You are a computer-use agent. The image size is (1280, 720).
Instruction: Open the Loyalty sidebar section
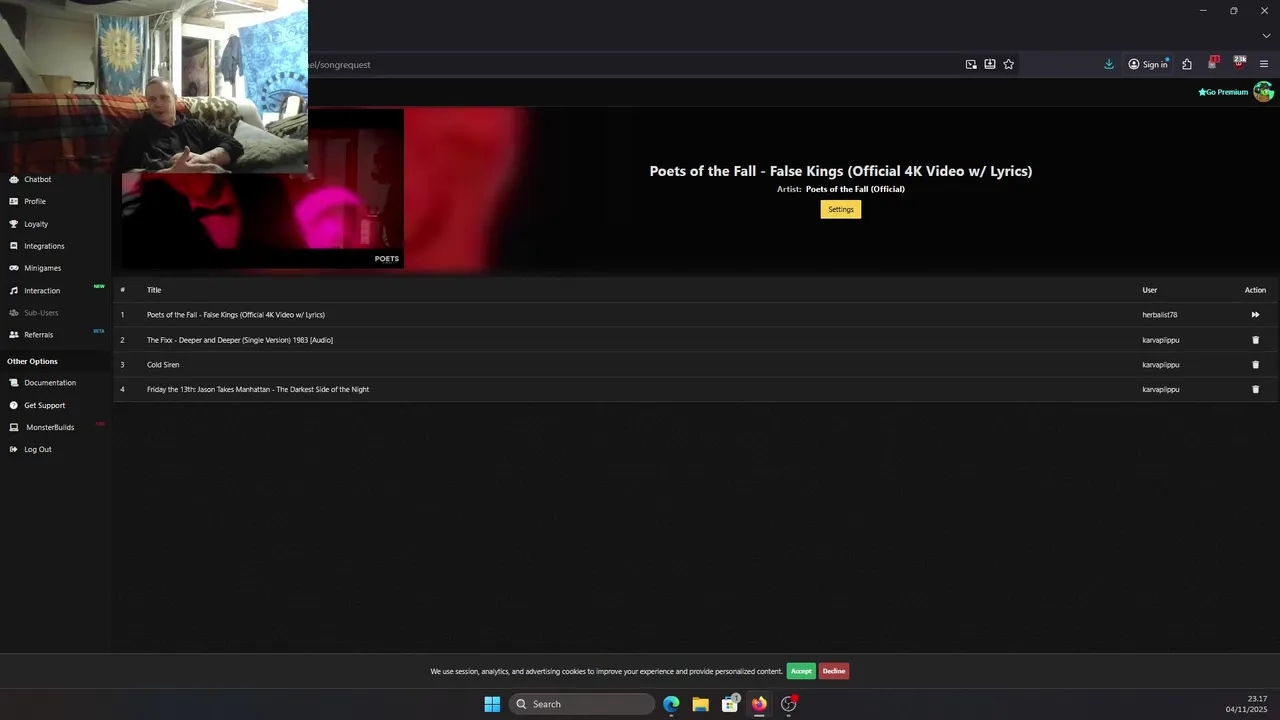point(36,224)
